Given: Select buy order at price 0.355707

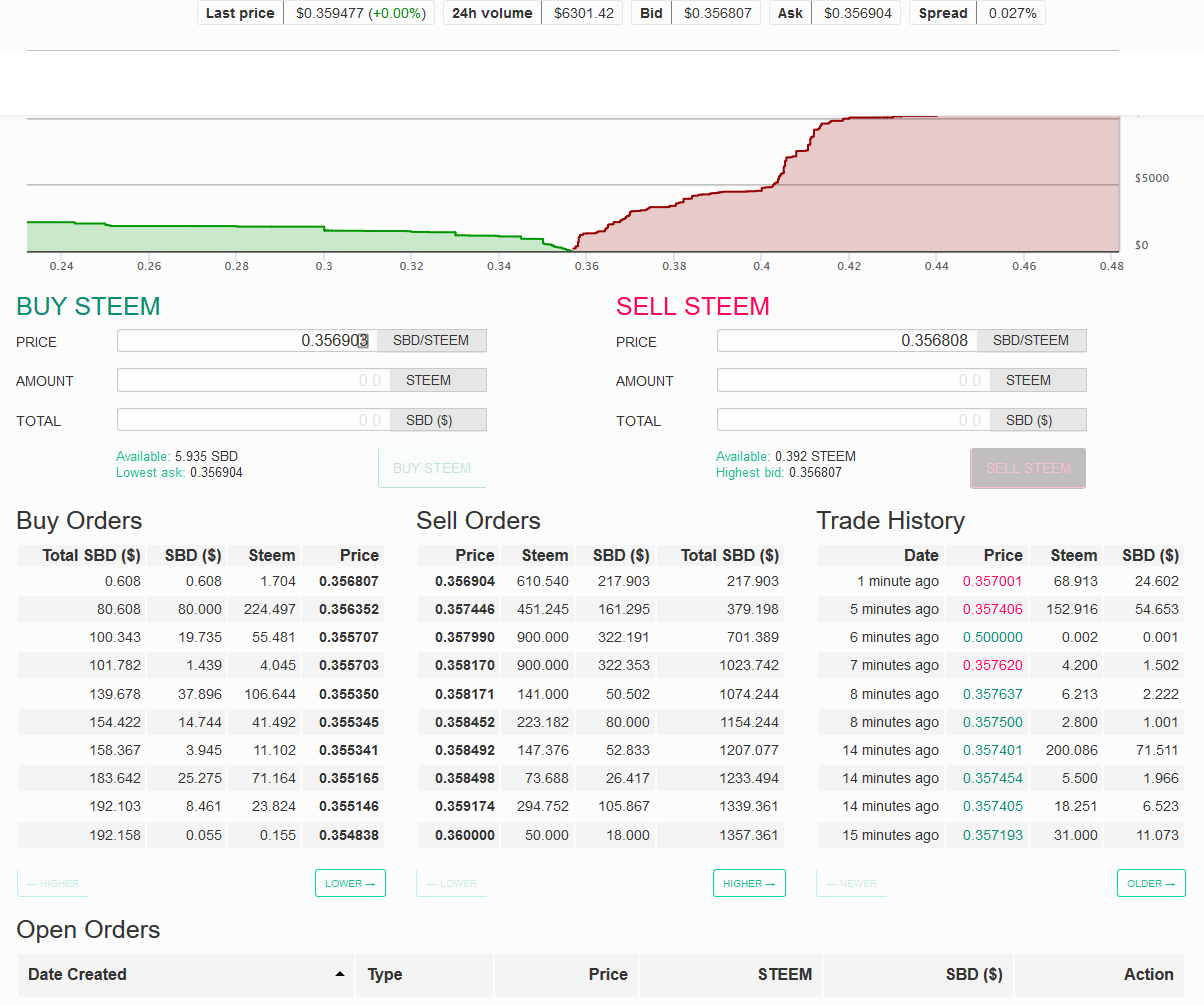Looking at the screenshot, I should (x=200, y=637).
